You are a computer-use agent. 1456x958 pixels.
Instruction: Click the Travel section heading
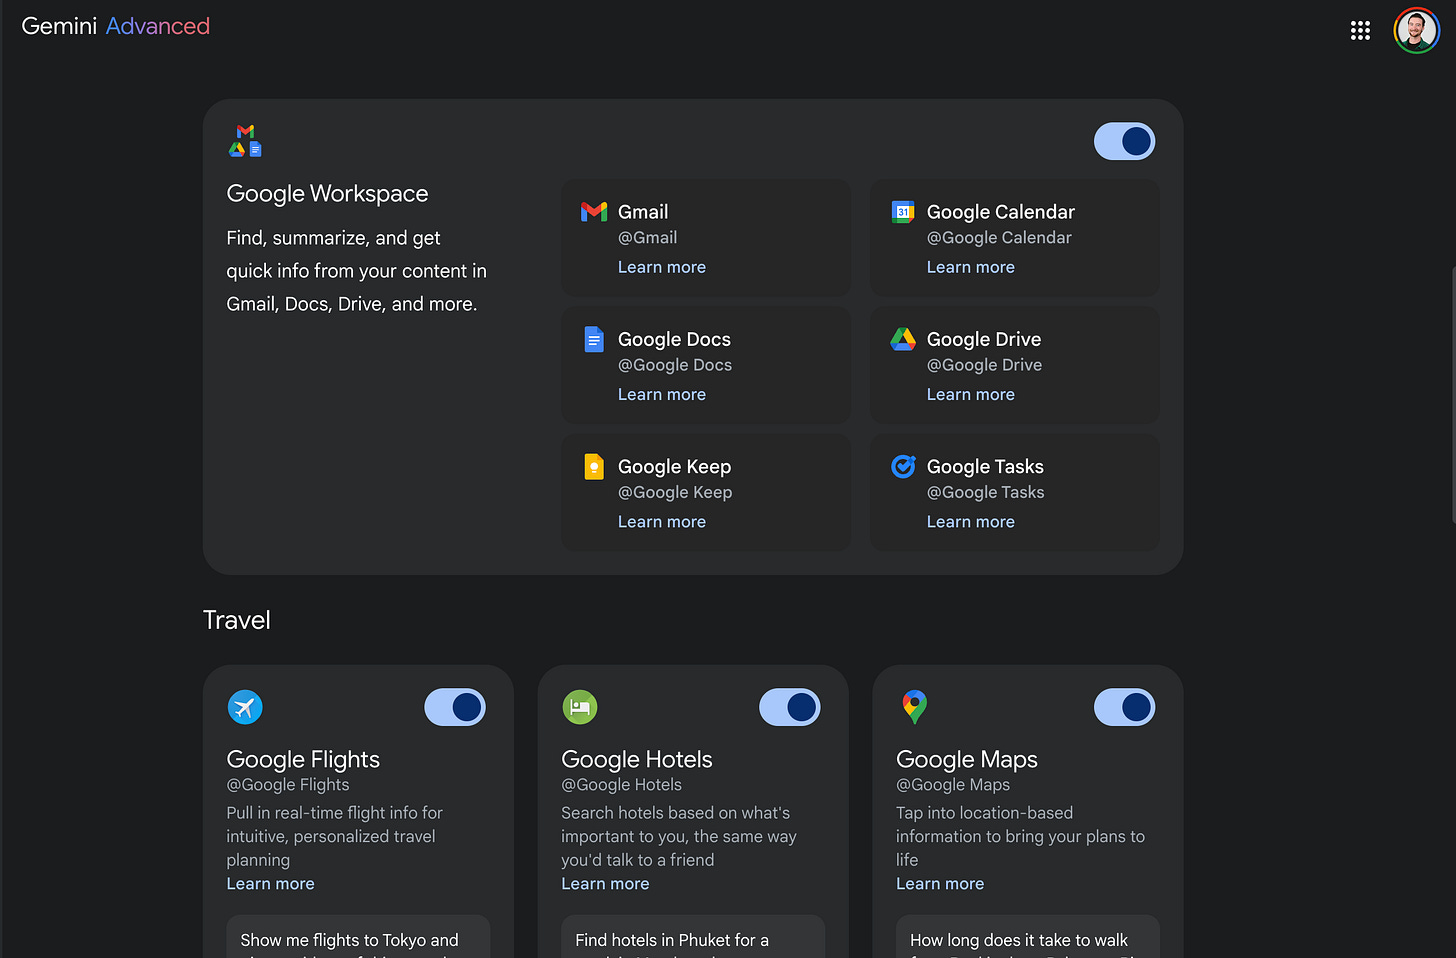[x=237, y=620]
